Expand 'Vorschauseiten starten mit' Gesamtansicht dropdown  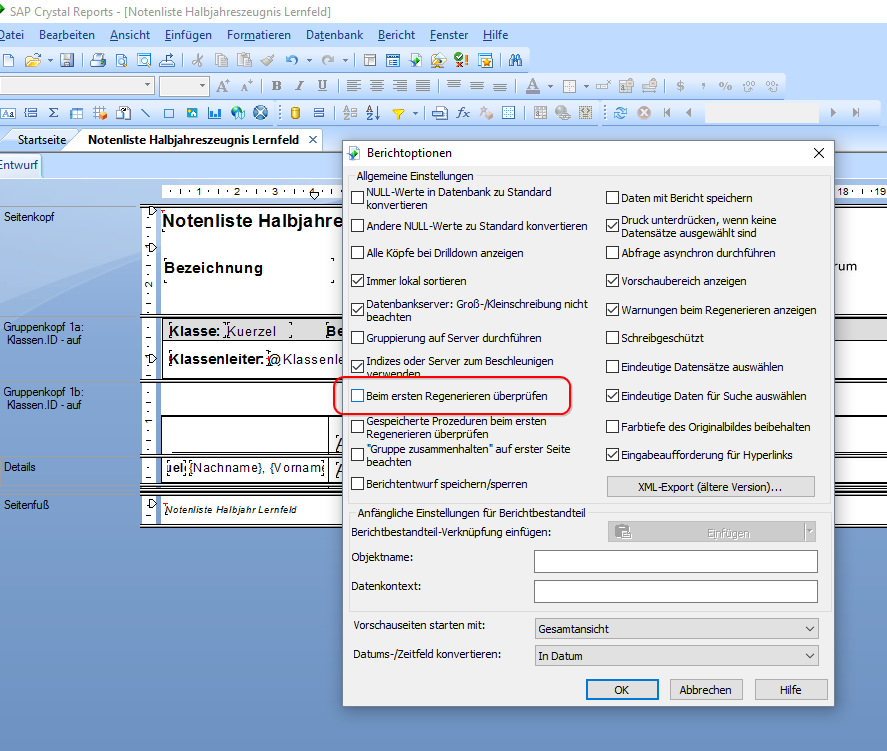(x=677, y=629)
